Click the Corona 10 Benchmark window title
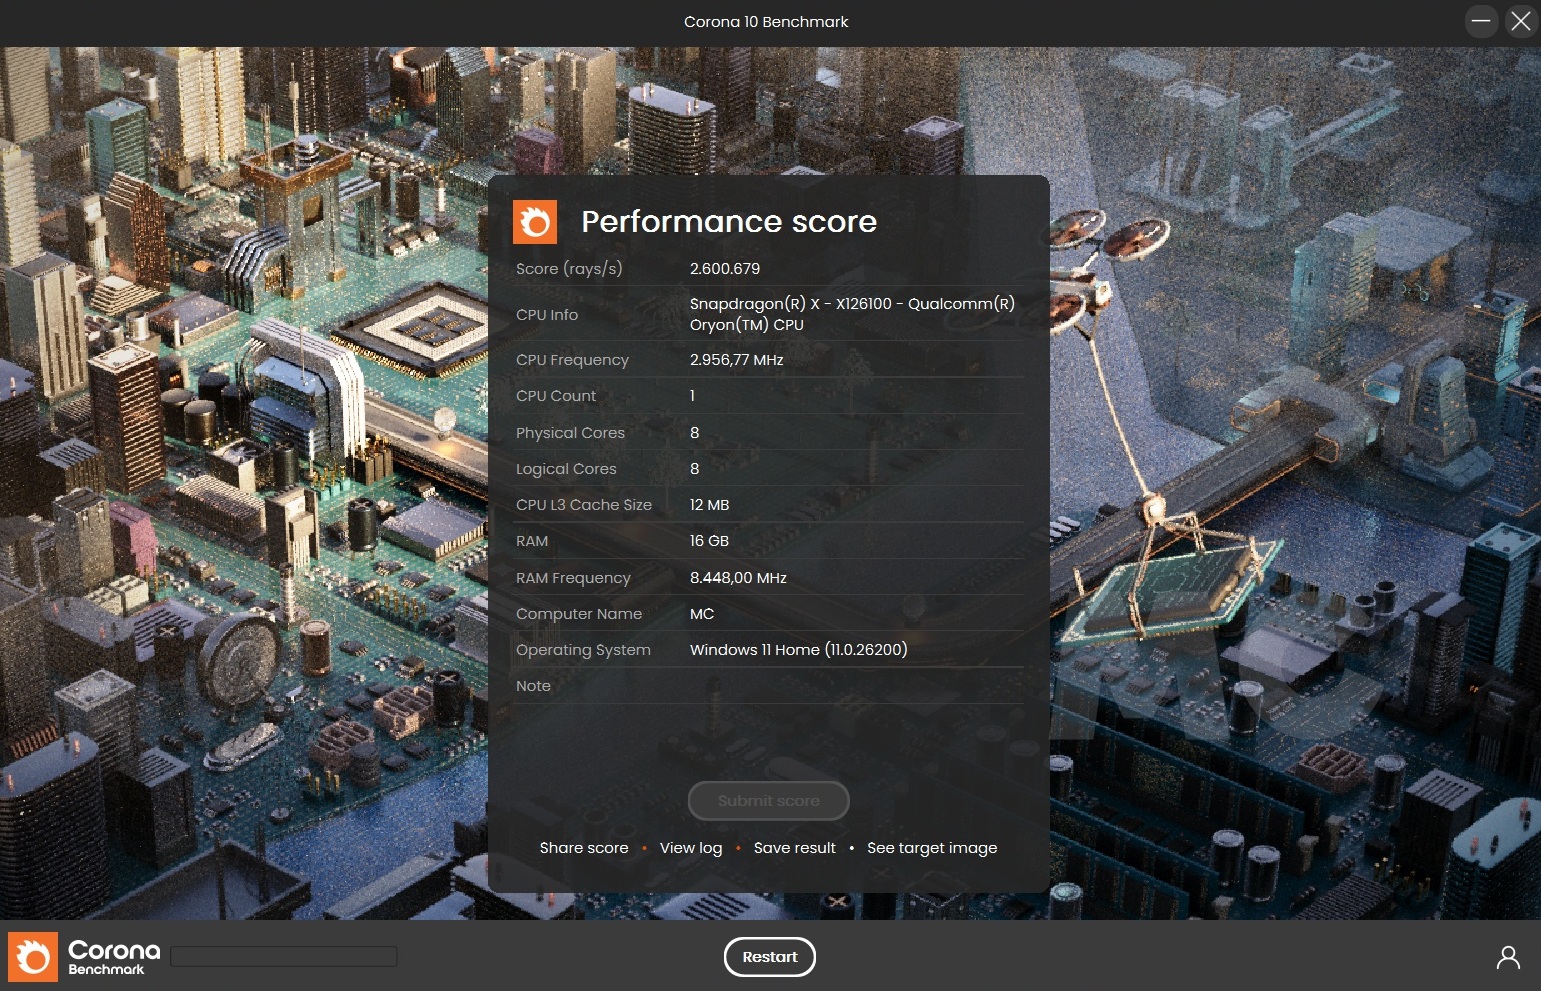 click(766, 22)
